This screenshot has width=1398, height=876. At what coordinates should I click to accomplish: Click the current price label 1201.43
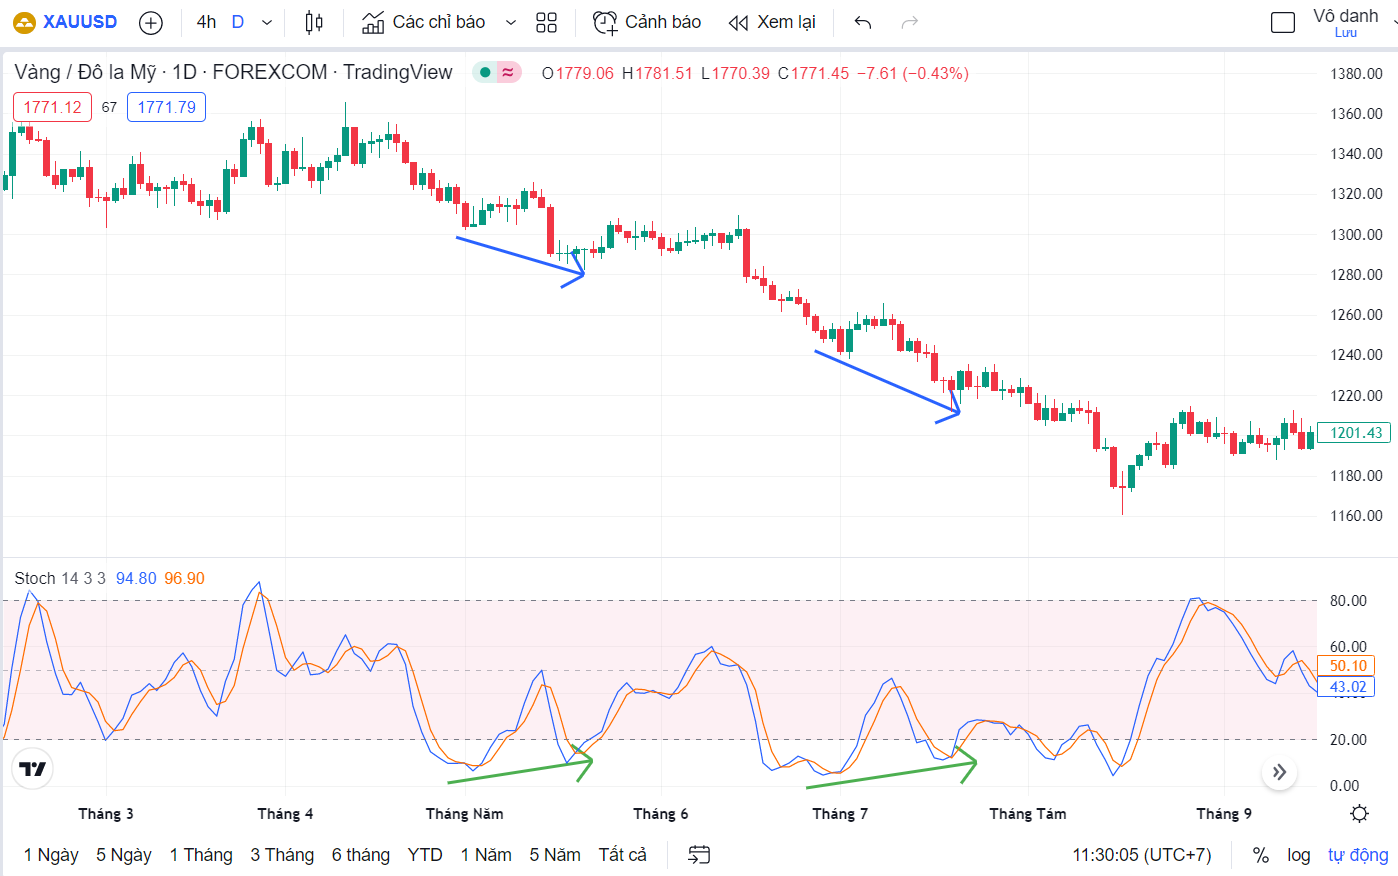click(x=1354, y=433)
